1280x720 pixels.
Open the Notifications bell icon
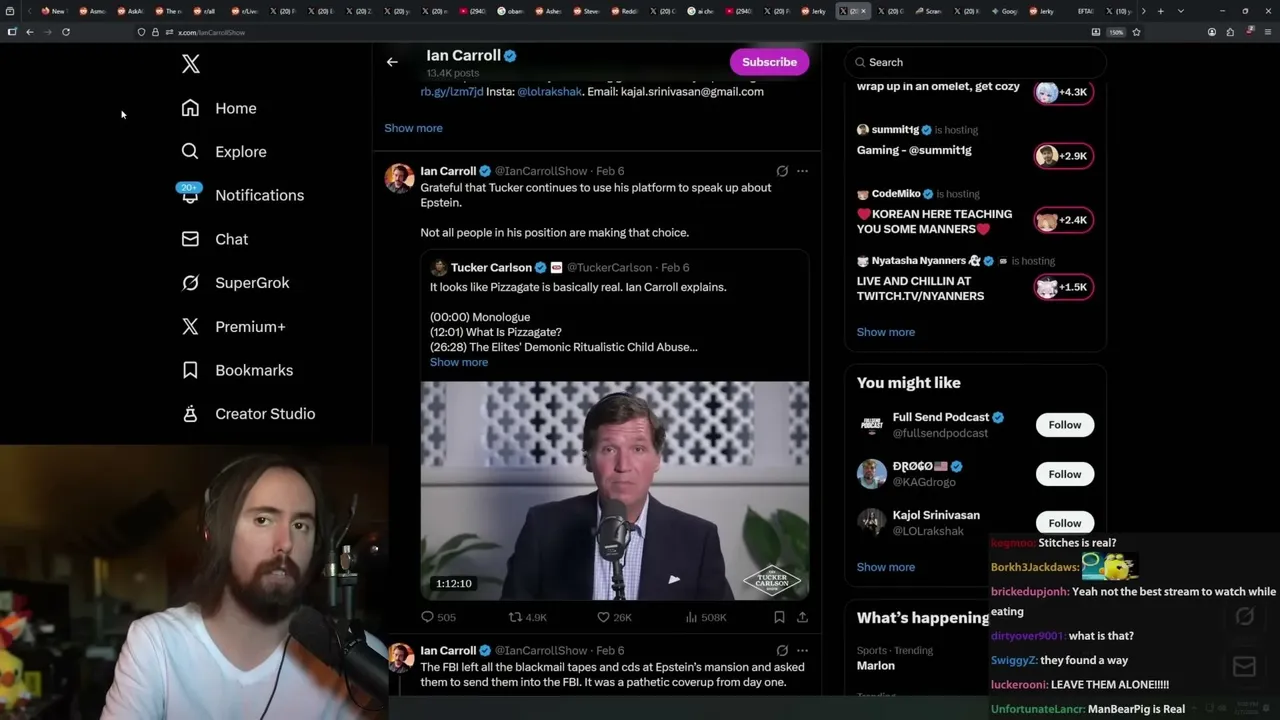[x=190, y=194]
